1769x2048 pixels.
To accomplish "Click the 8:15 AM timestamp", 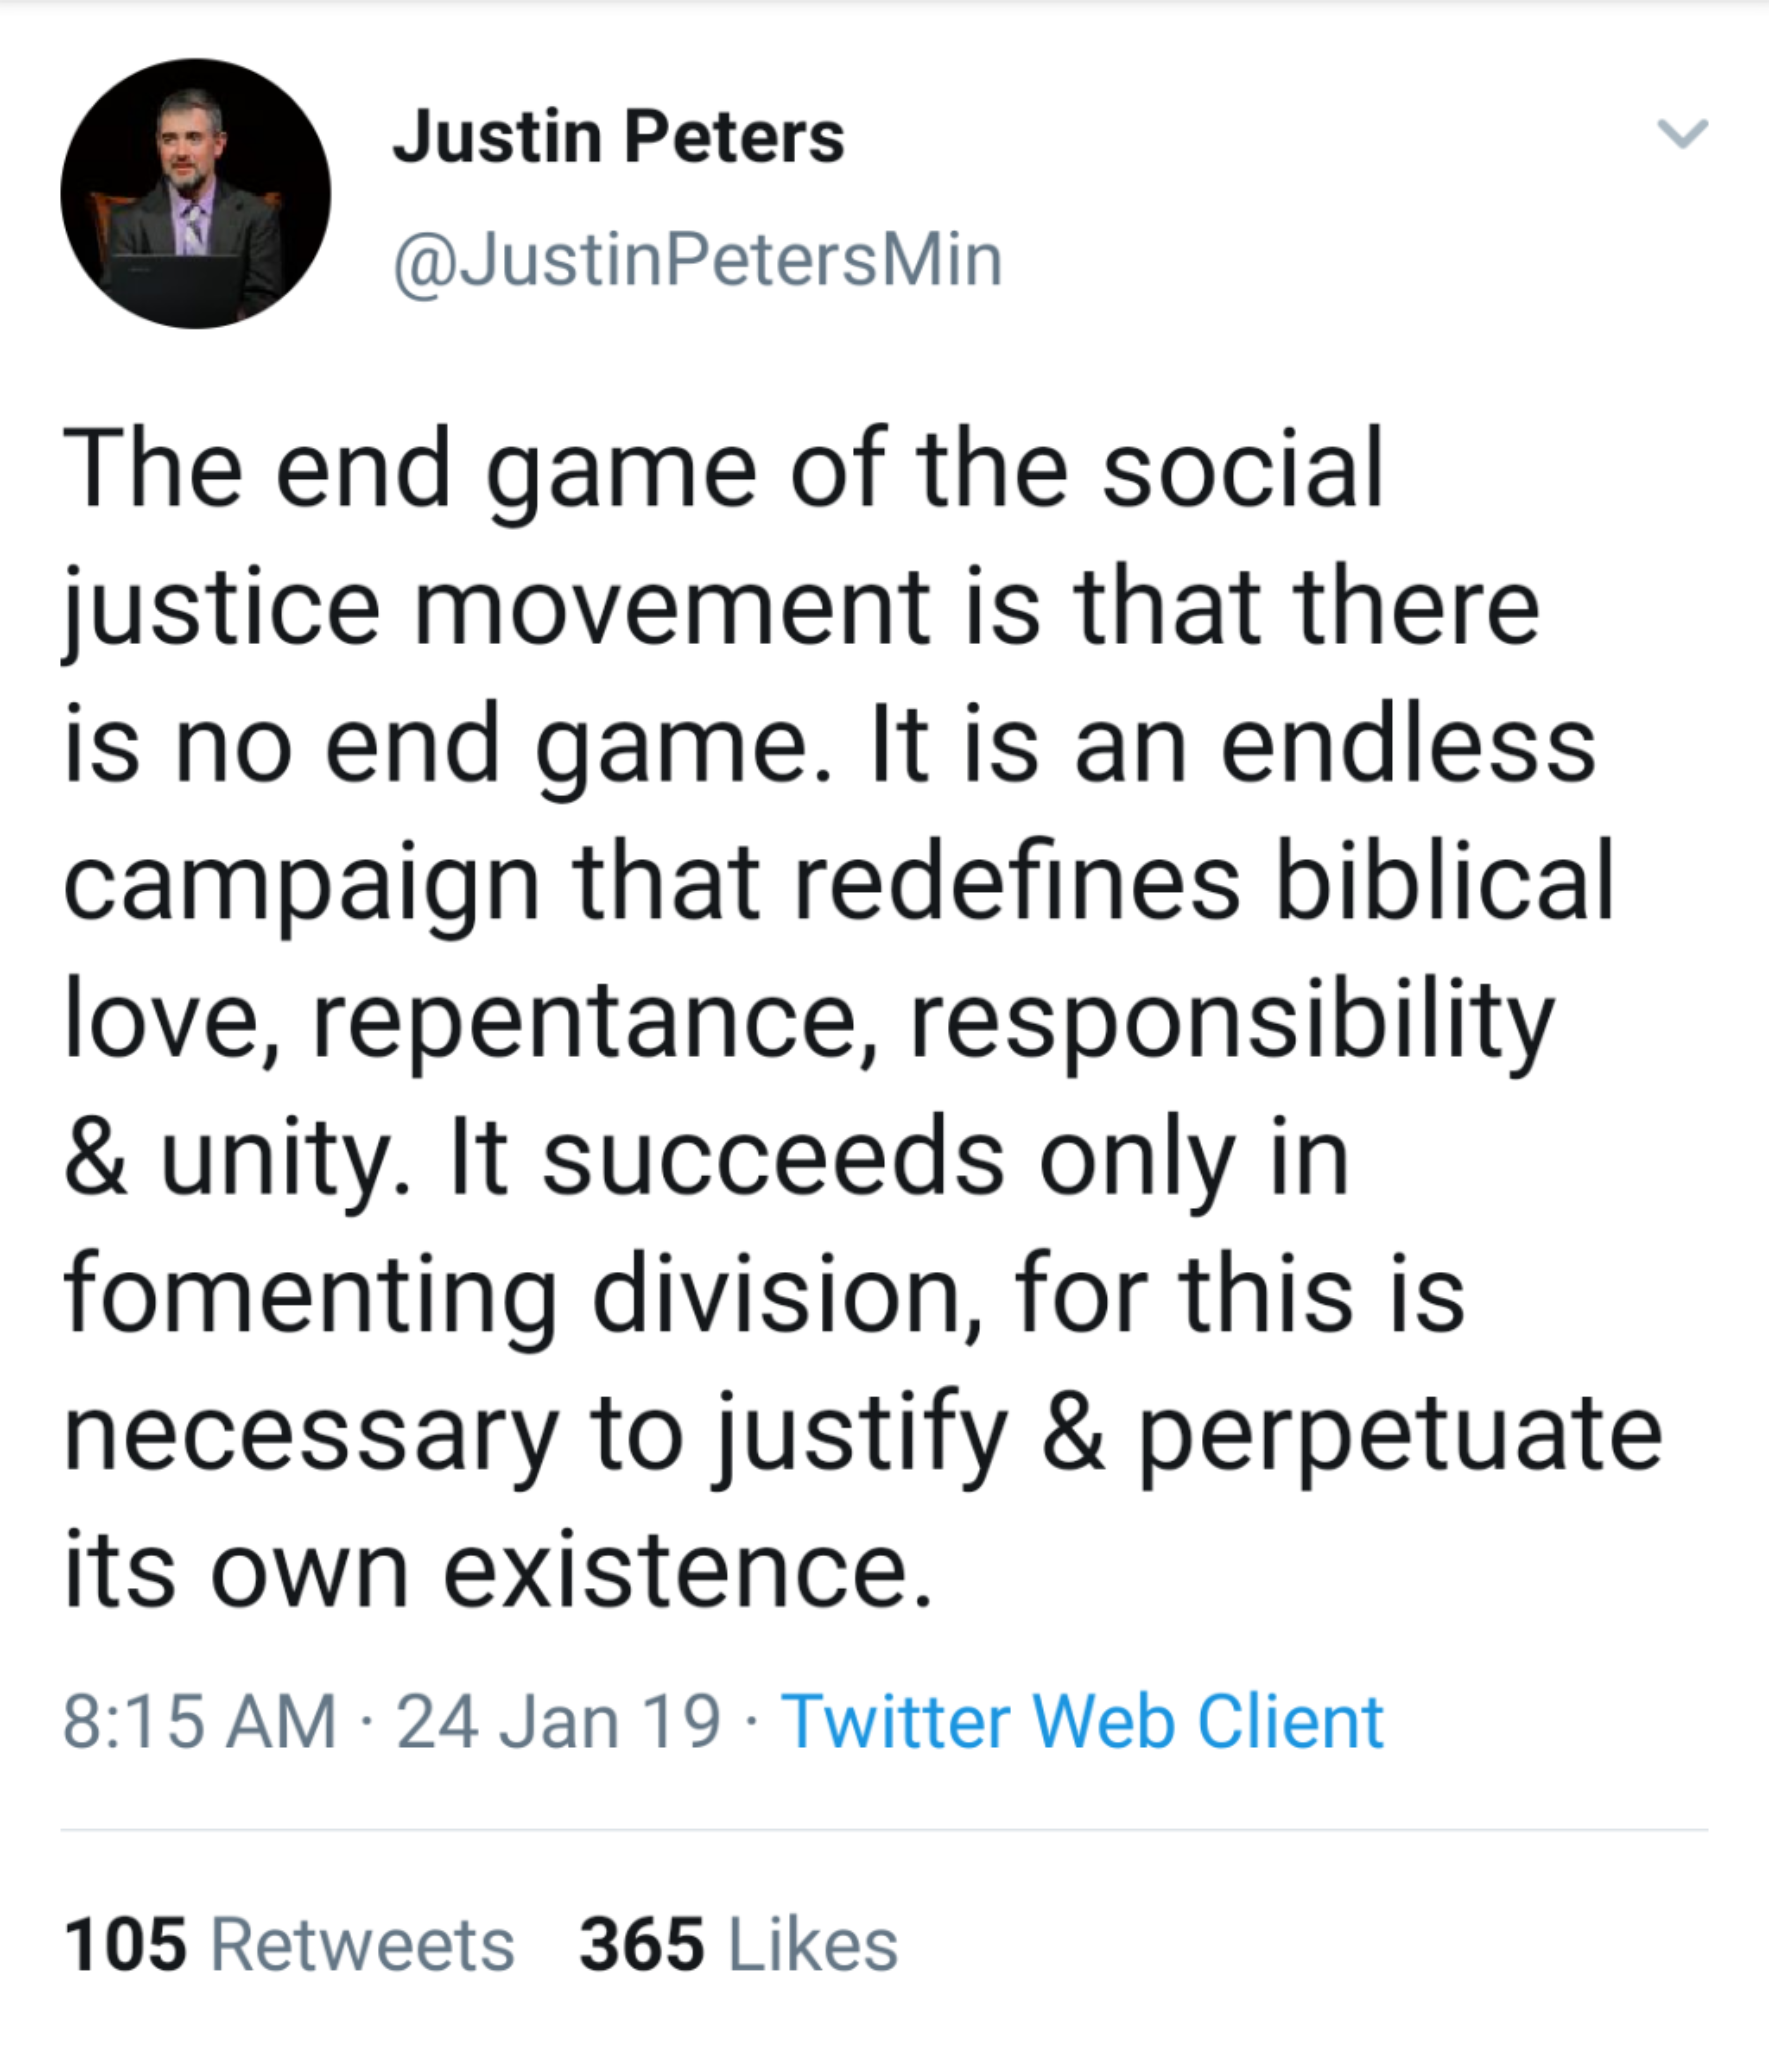I will click(200, 1722).
